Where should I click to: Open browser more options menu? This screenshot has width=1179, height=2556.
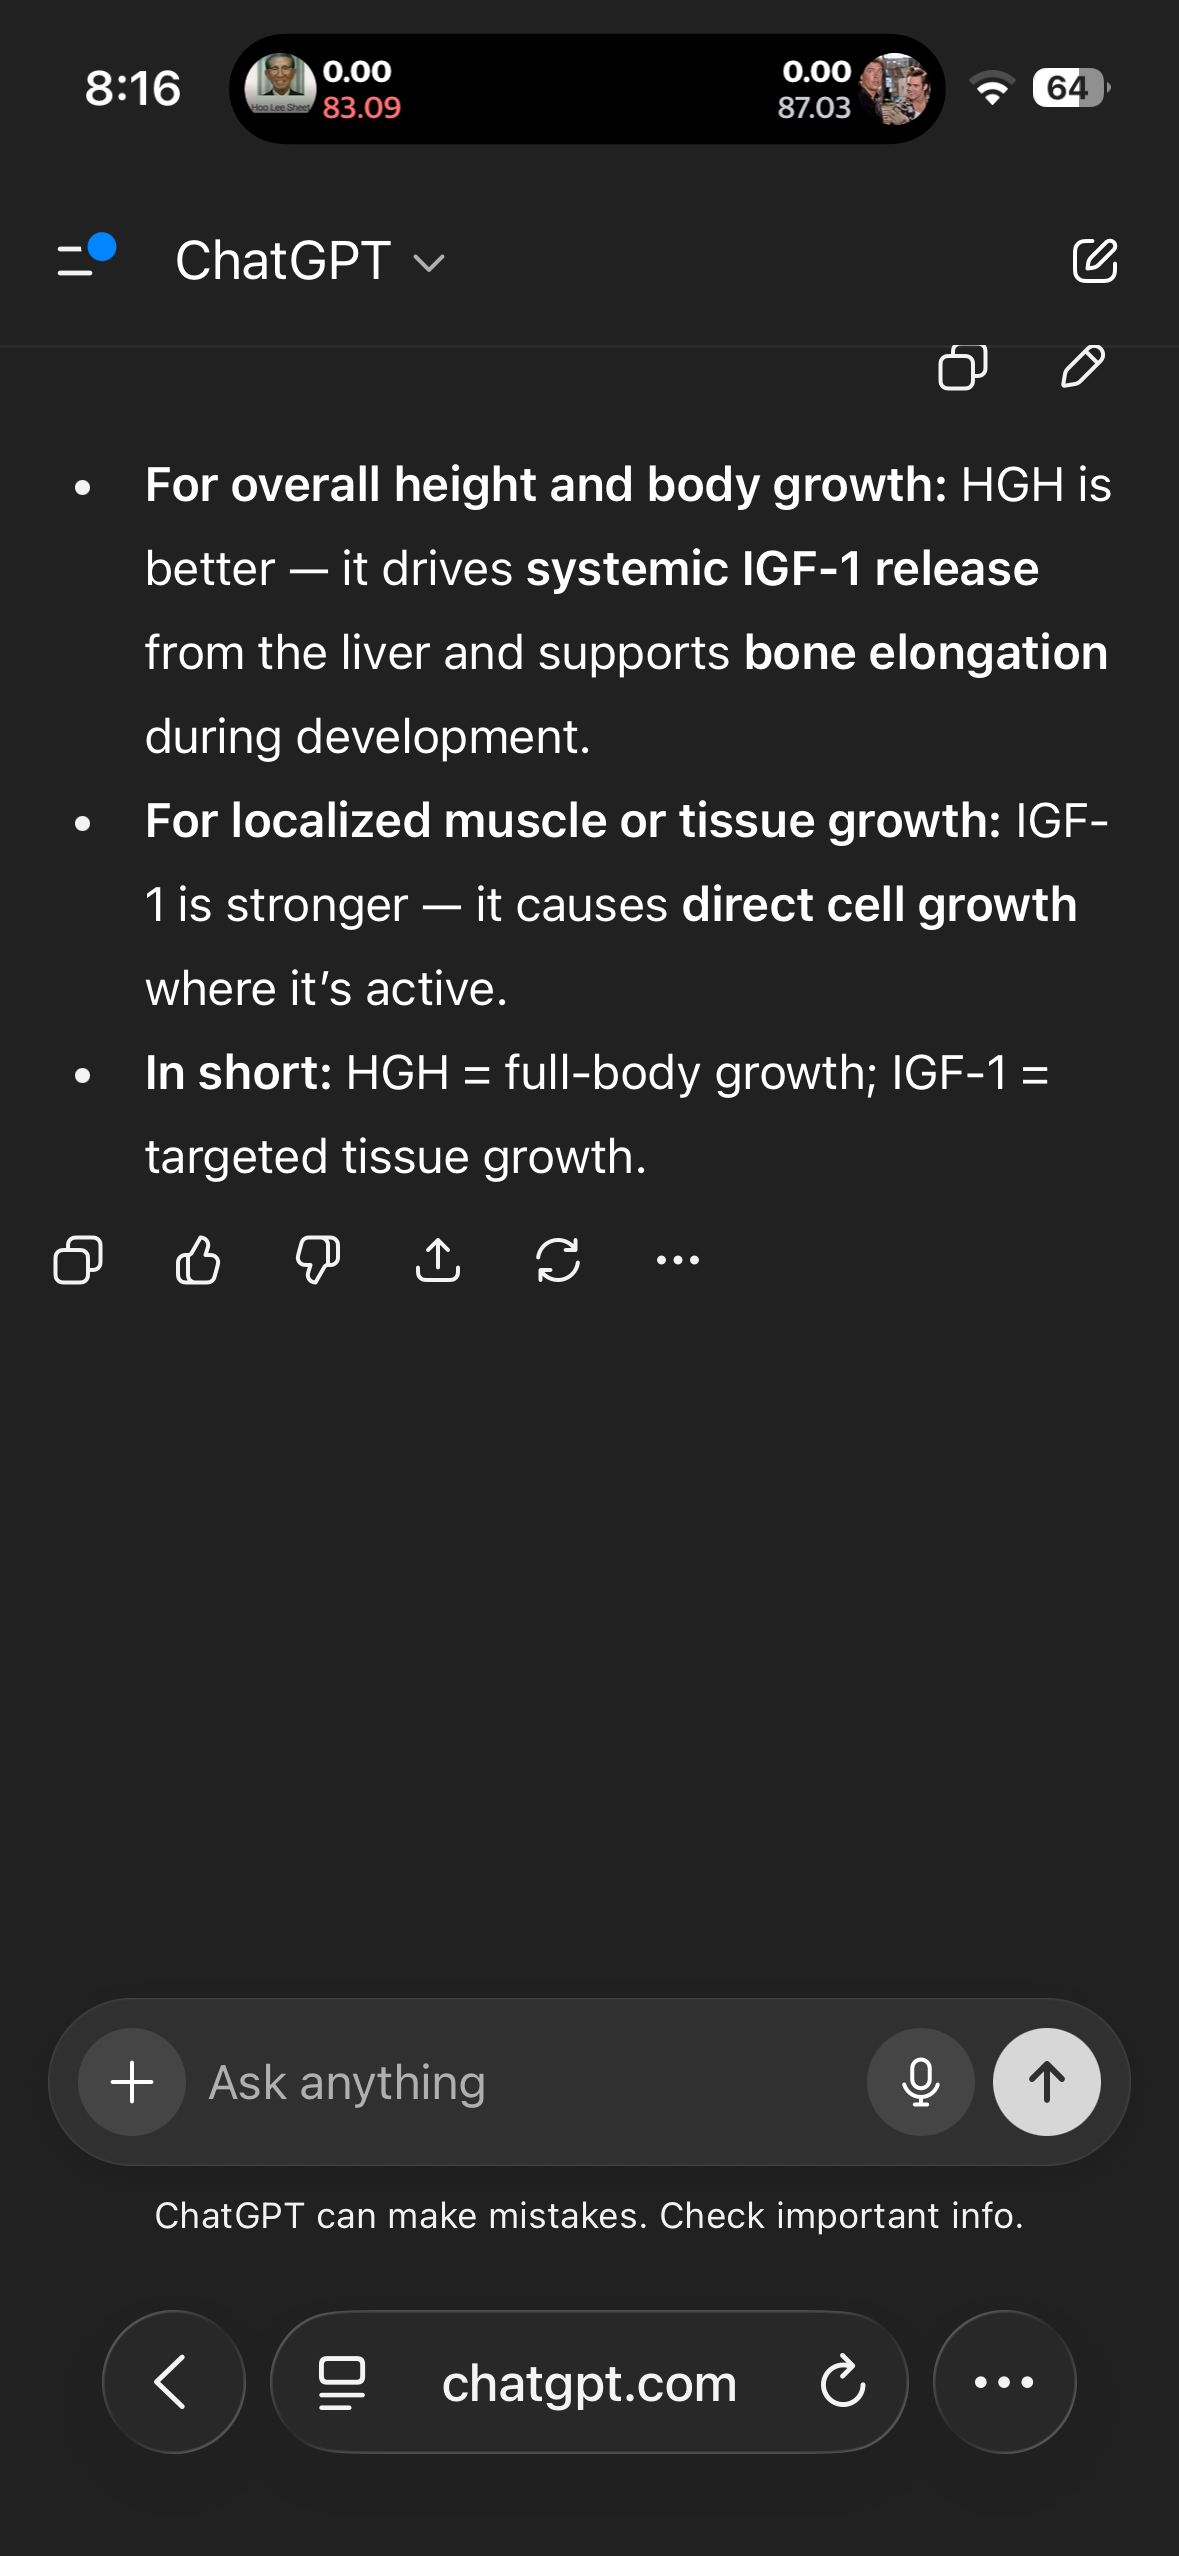(1004, 2382)
